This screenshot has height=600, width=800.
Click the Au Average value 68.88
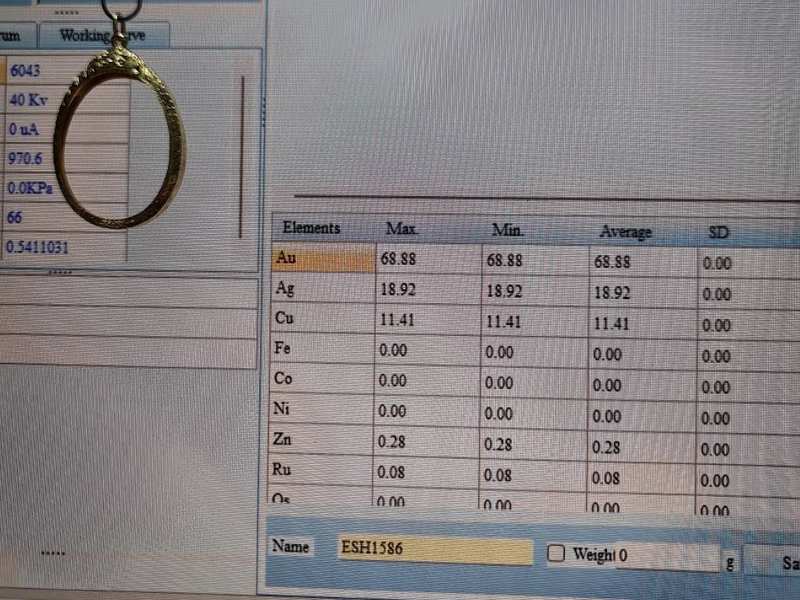[612, 262]
